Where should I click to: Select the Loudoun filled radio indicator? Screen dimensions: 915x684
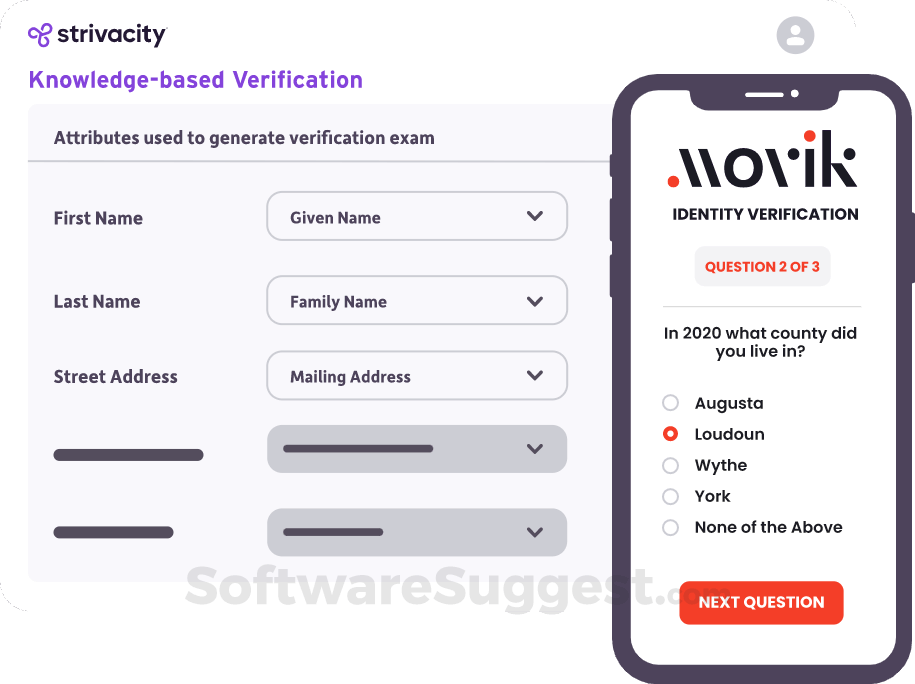[x=670, y=434]
